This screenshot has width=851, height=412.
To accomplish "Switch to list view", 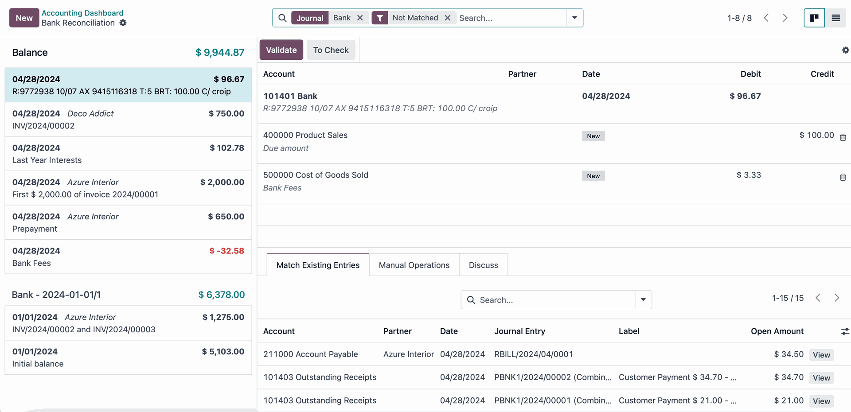I will [x=836, y=18].
